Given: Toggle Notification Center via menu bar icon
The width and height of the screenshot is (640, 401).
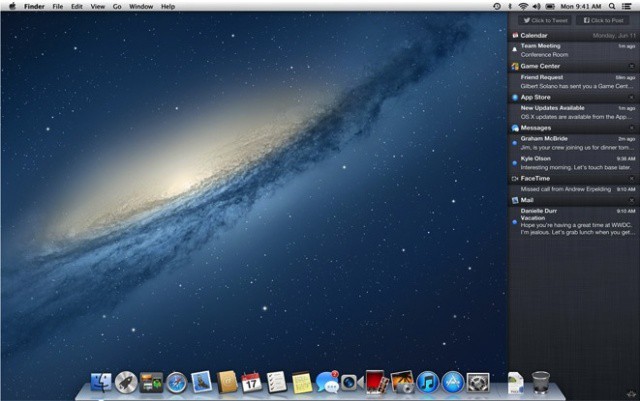Looking at the screenshot, I should pyautogui.click(x=629, y=6).
